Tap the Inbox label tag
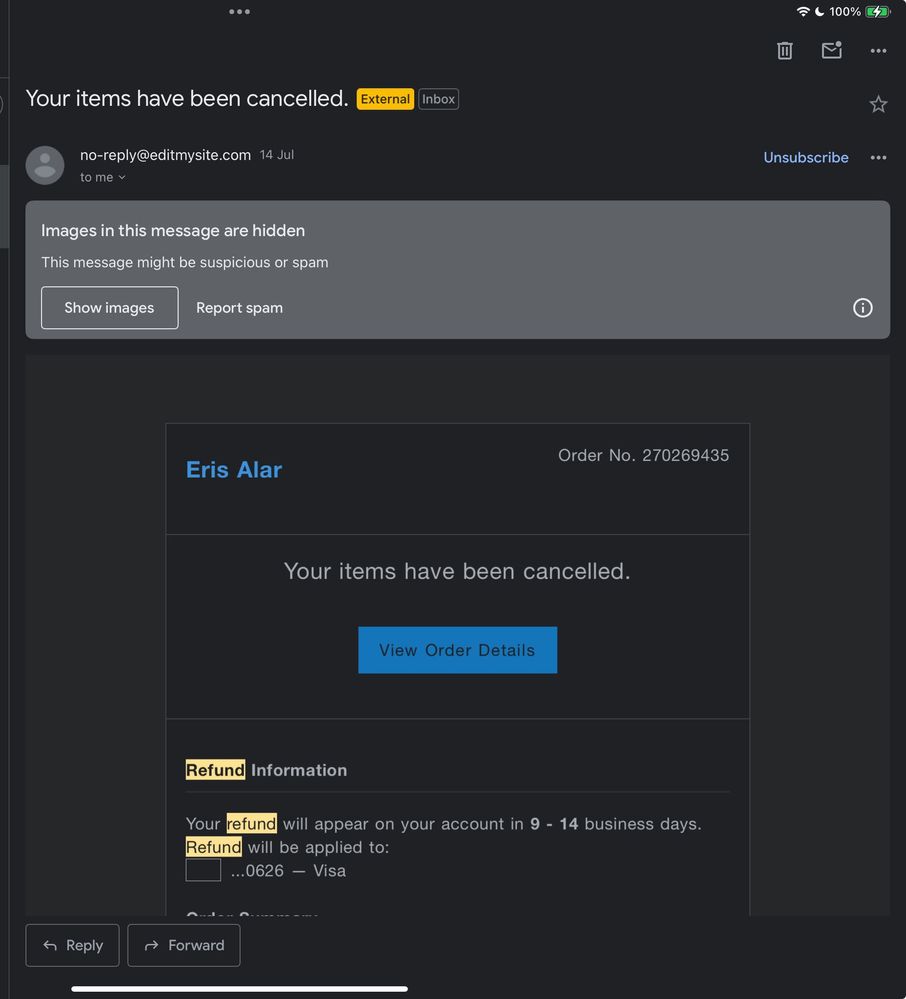Screen dimensions: 906x999 (x=439, y=99)
